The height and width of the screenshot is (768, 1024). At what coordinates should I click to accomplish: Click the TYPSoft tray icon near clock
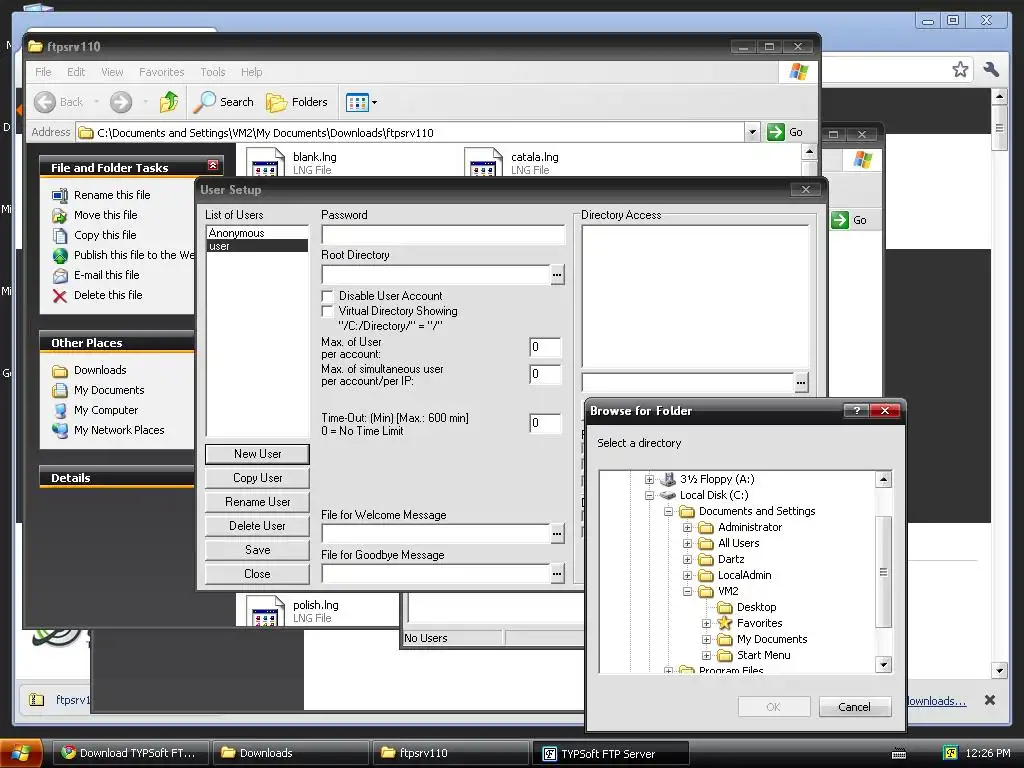click(x=951, y=753)
